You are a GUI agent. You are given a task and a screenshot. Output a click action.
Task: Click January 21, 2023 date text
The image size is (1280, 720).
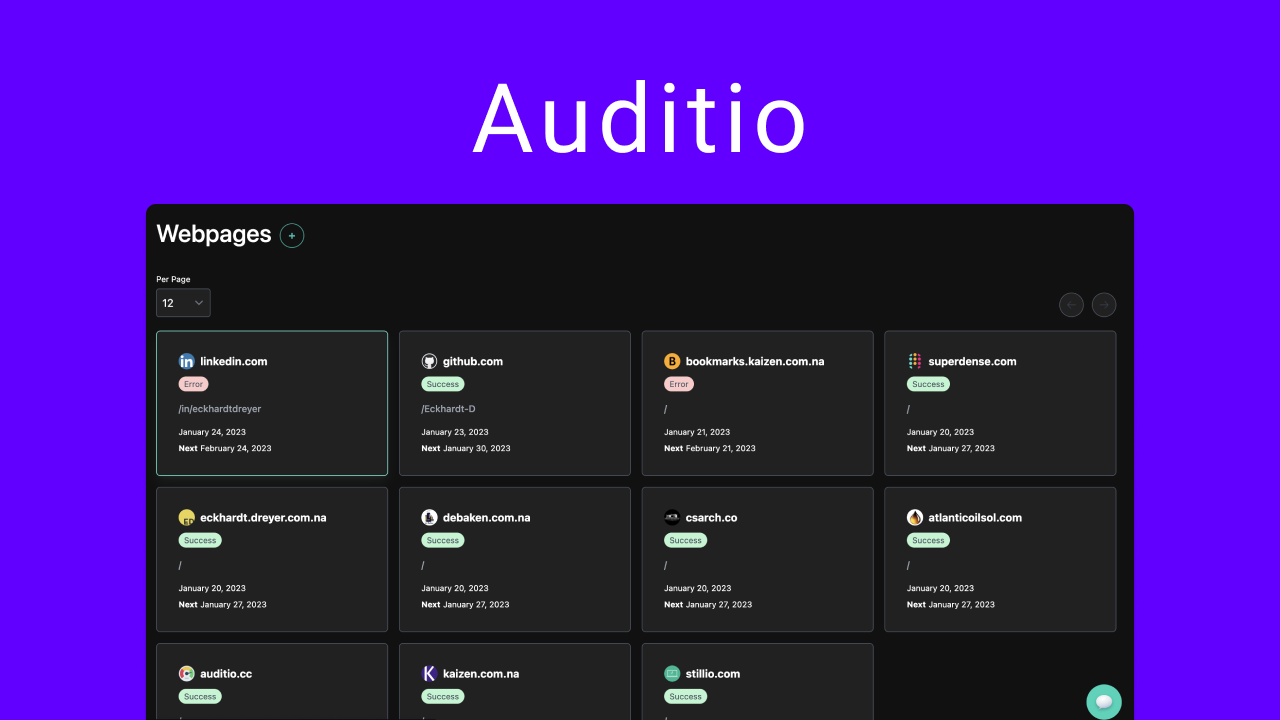(x=697, y=432)
